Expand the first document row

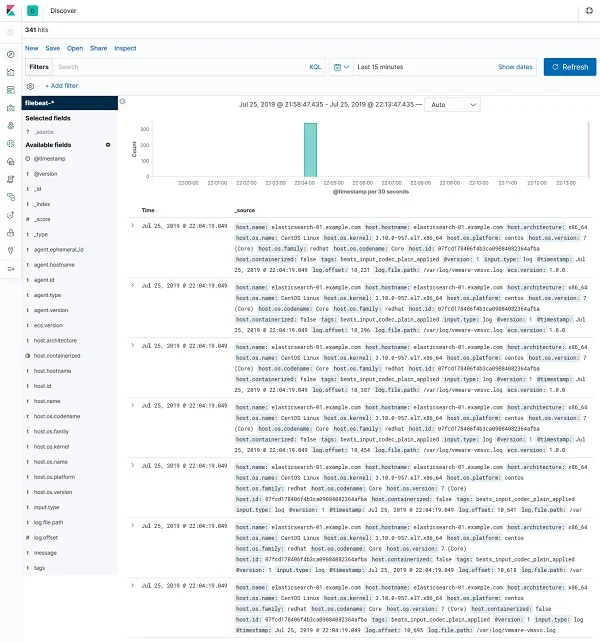click(x=133, y=226)
